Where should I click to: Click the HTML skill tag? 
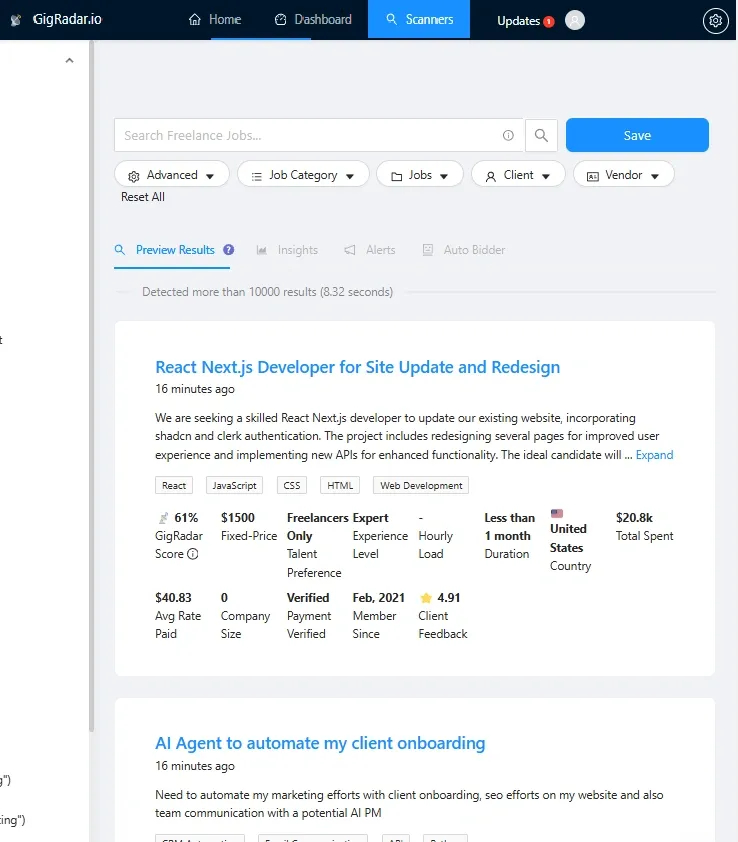click(340, 485)
